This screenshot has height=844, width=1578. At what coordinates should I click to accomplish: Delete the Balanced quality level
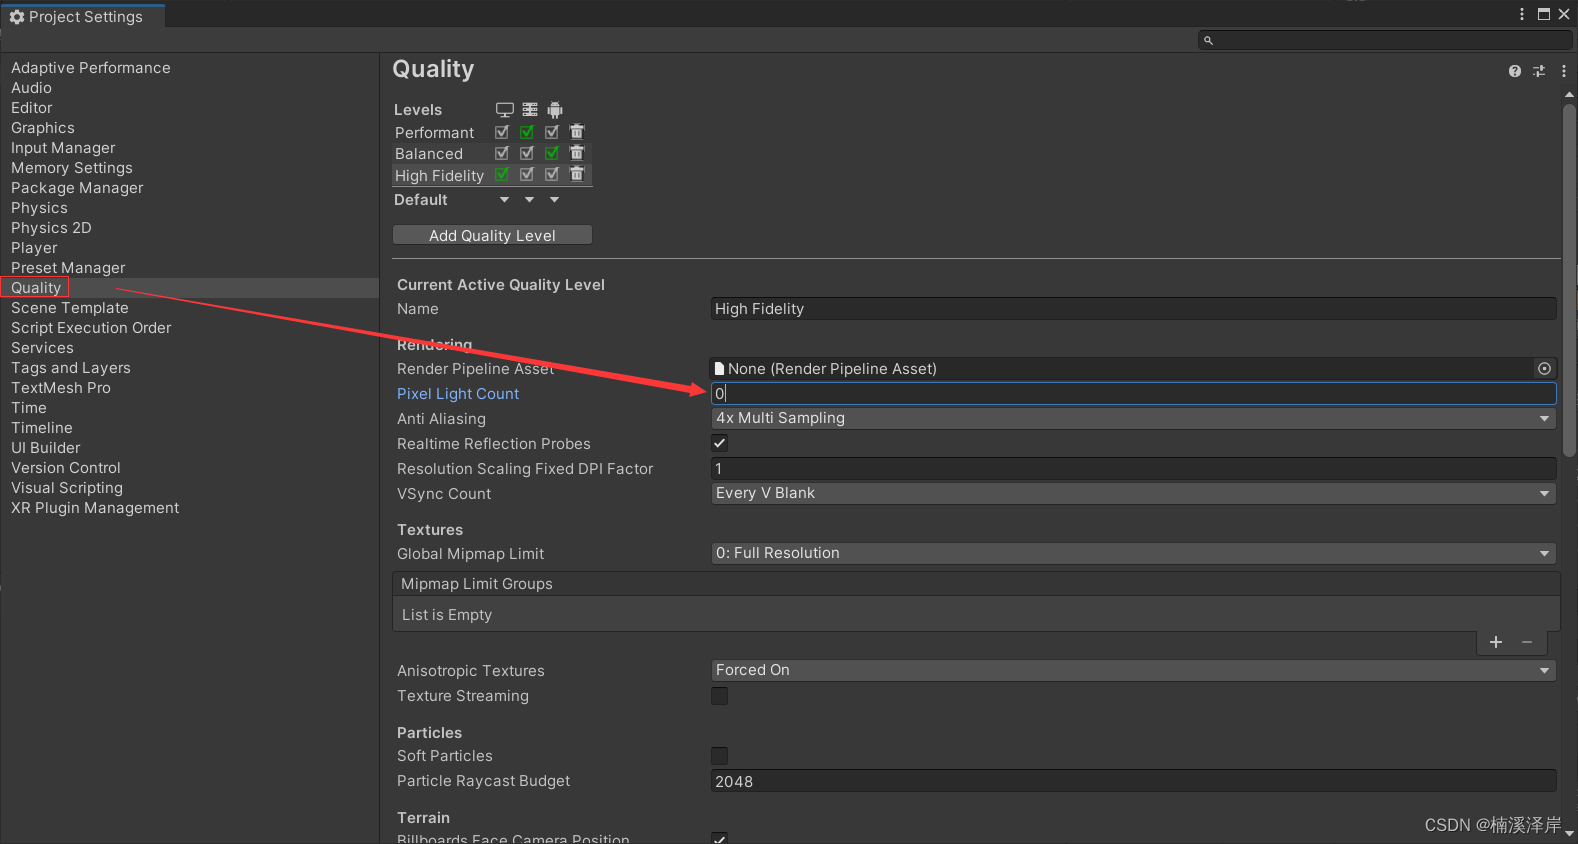(577, 153)
